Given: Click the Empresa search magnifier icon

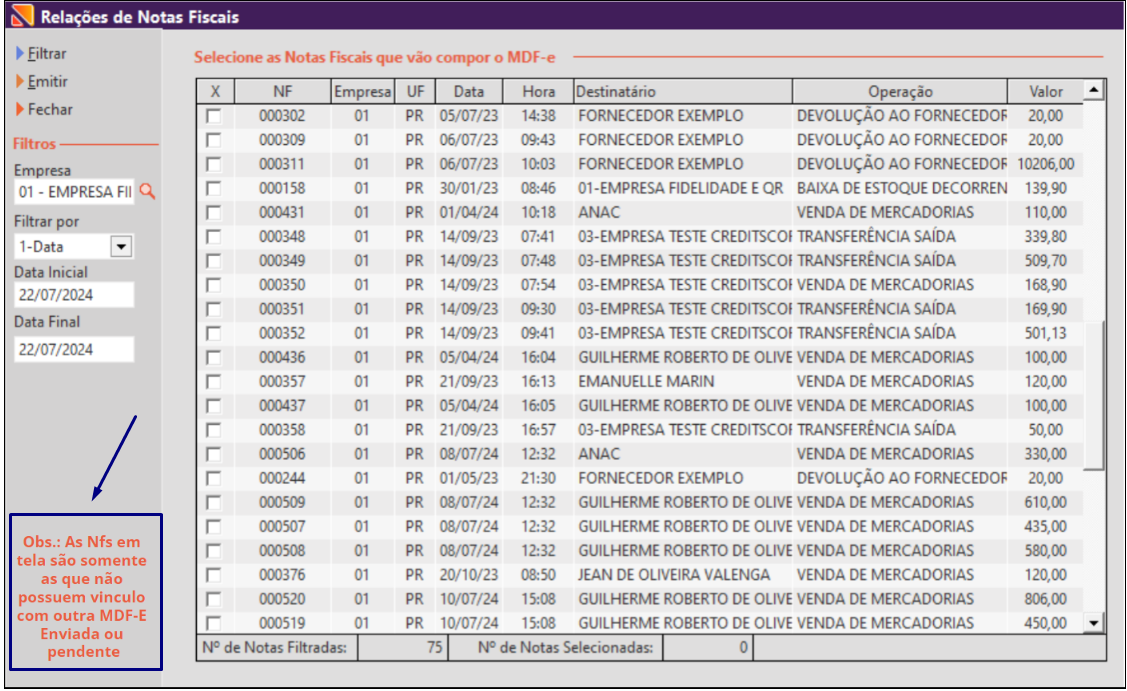Looking at the screenshot, I should (x=147, y=191).
